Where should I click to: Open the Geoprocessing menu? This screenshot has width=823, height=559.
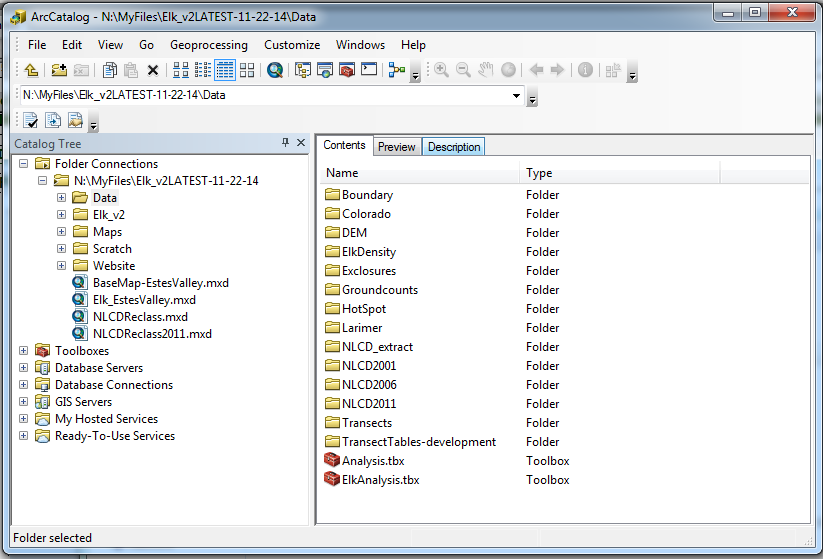pyautogui.click(x=208, y=45)
